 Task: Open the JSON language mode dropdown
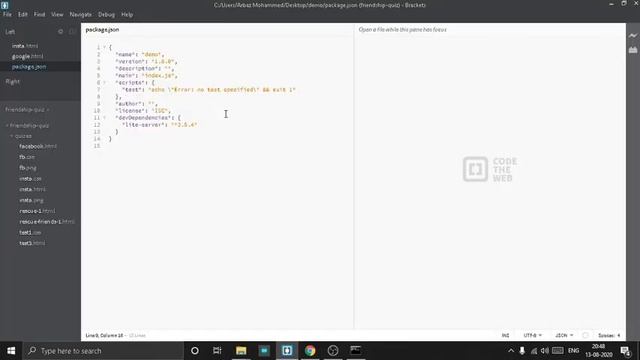564,335
